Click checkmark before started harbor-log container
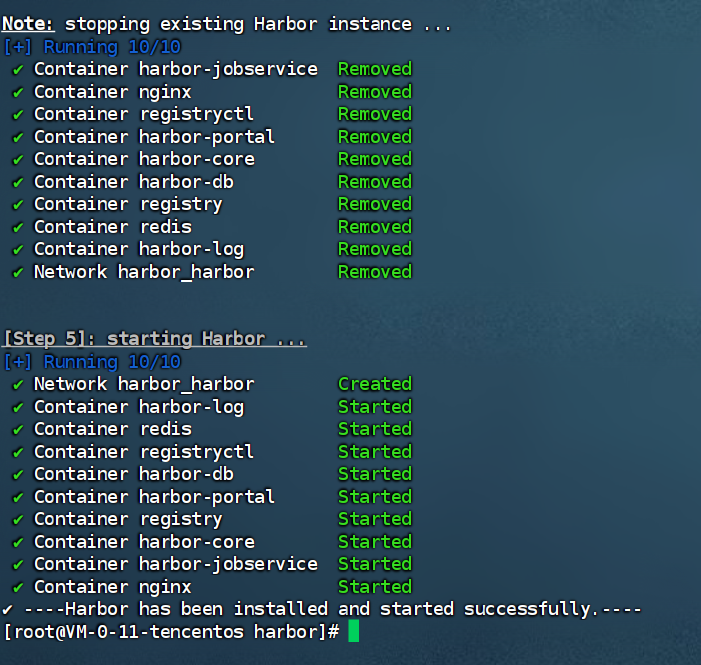 pos(18,407)
